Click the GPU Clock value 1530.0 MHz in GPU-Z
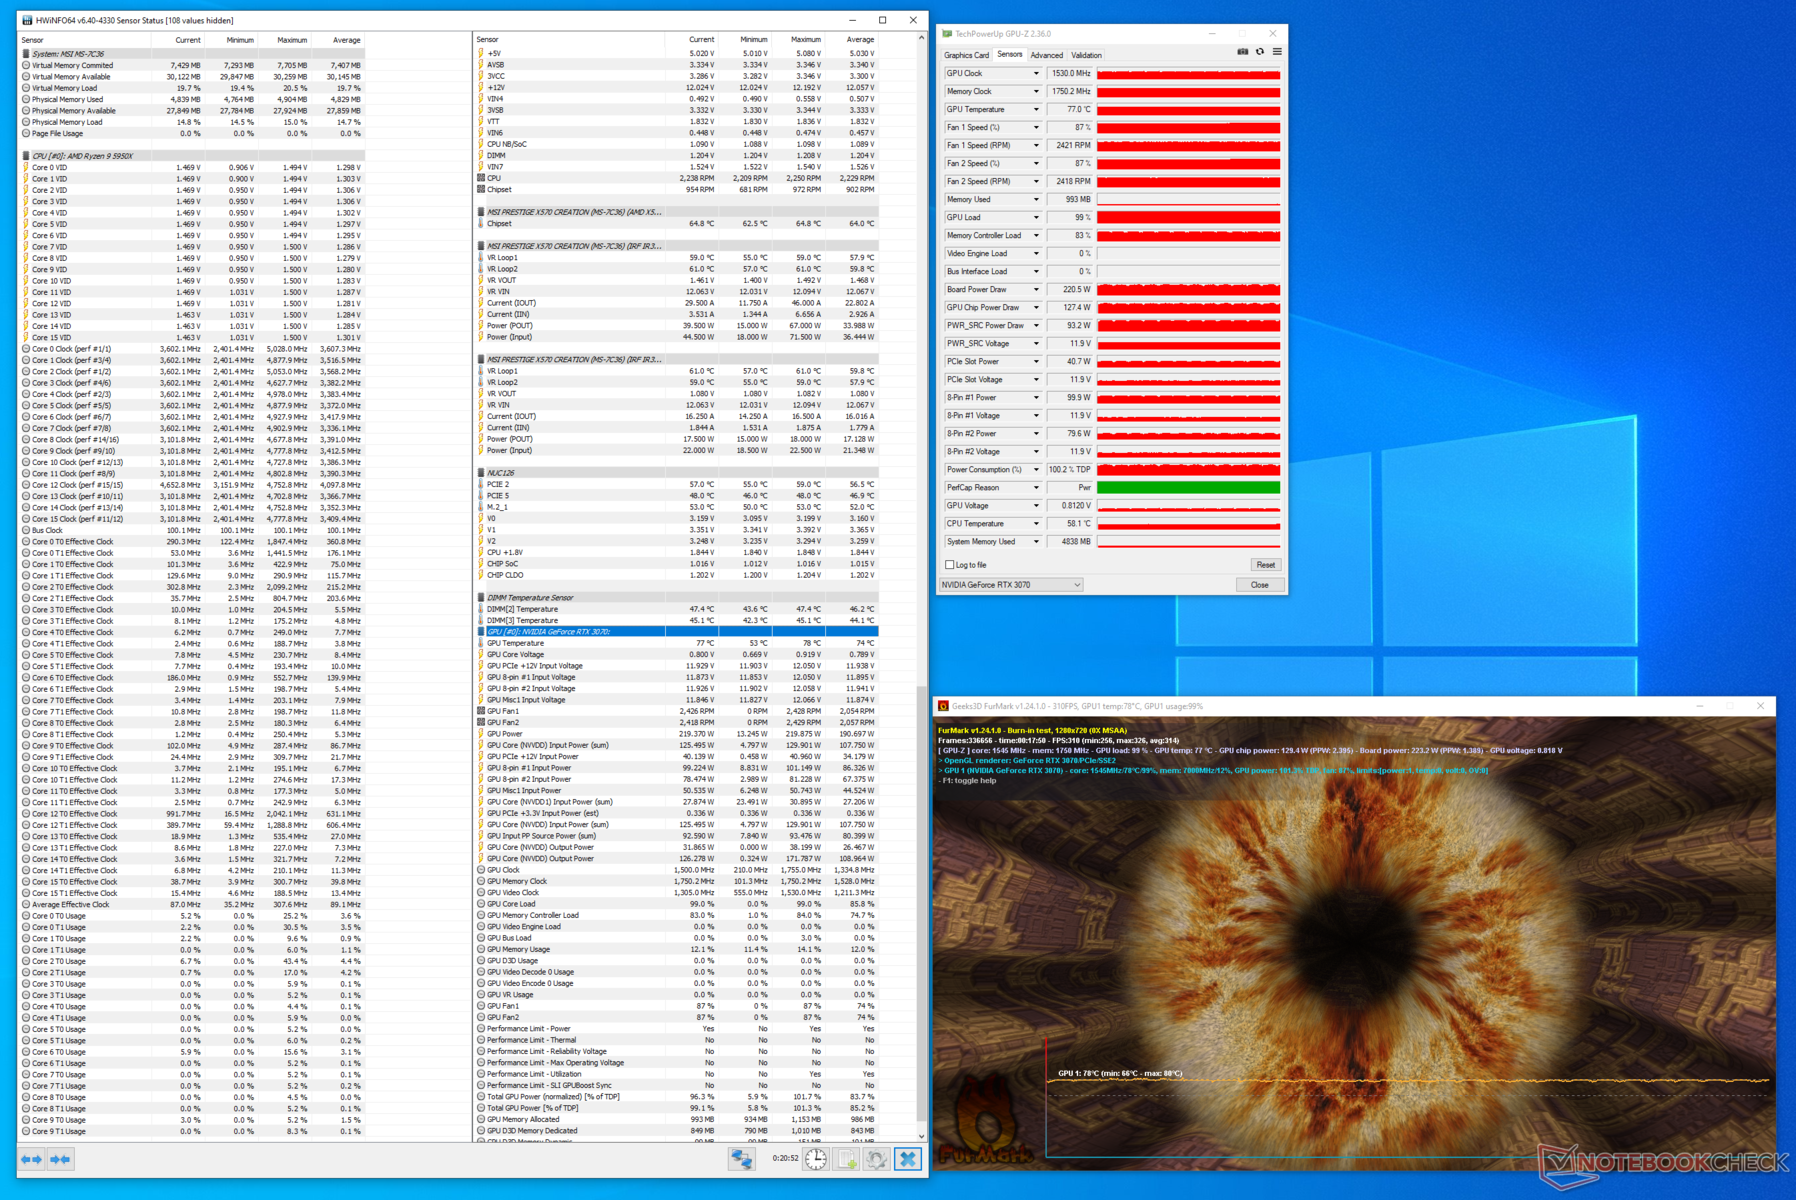 coord(1070,74)
